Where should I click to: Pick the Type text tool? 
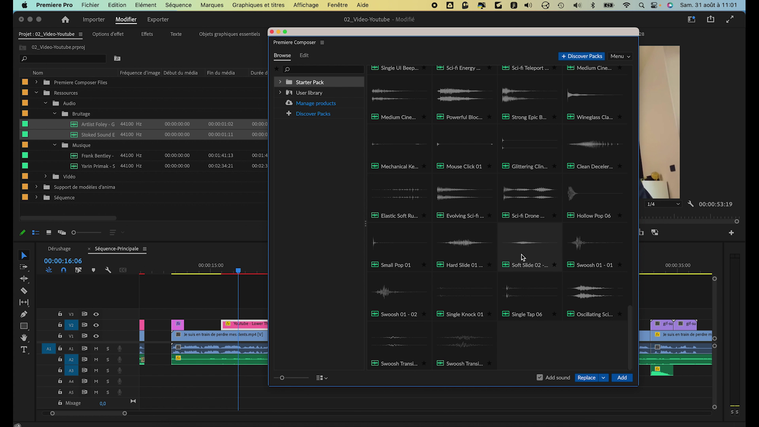coord(24,350)
